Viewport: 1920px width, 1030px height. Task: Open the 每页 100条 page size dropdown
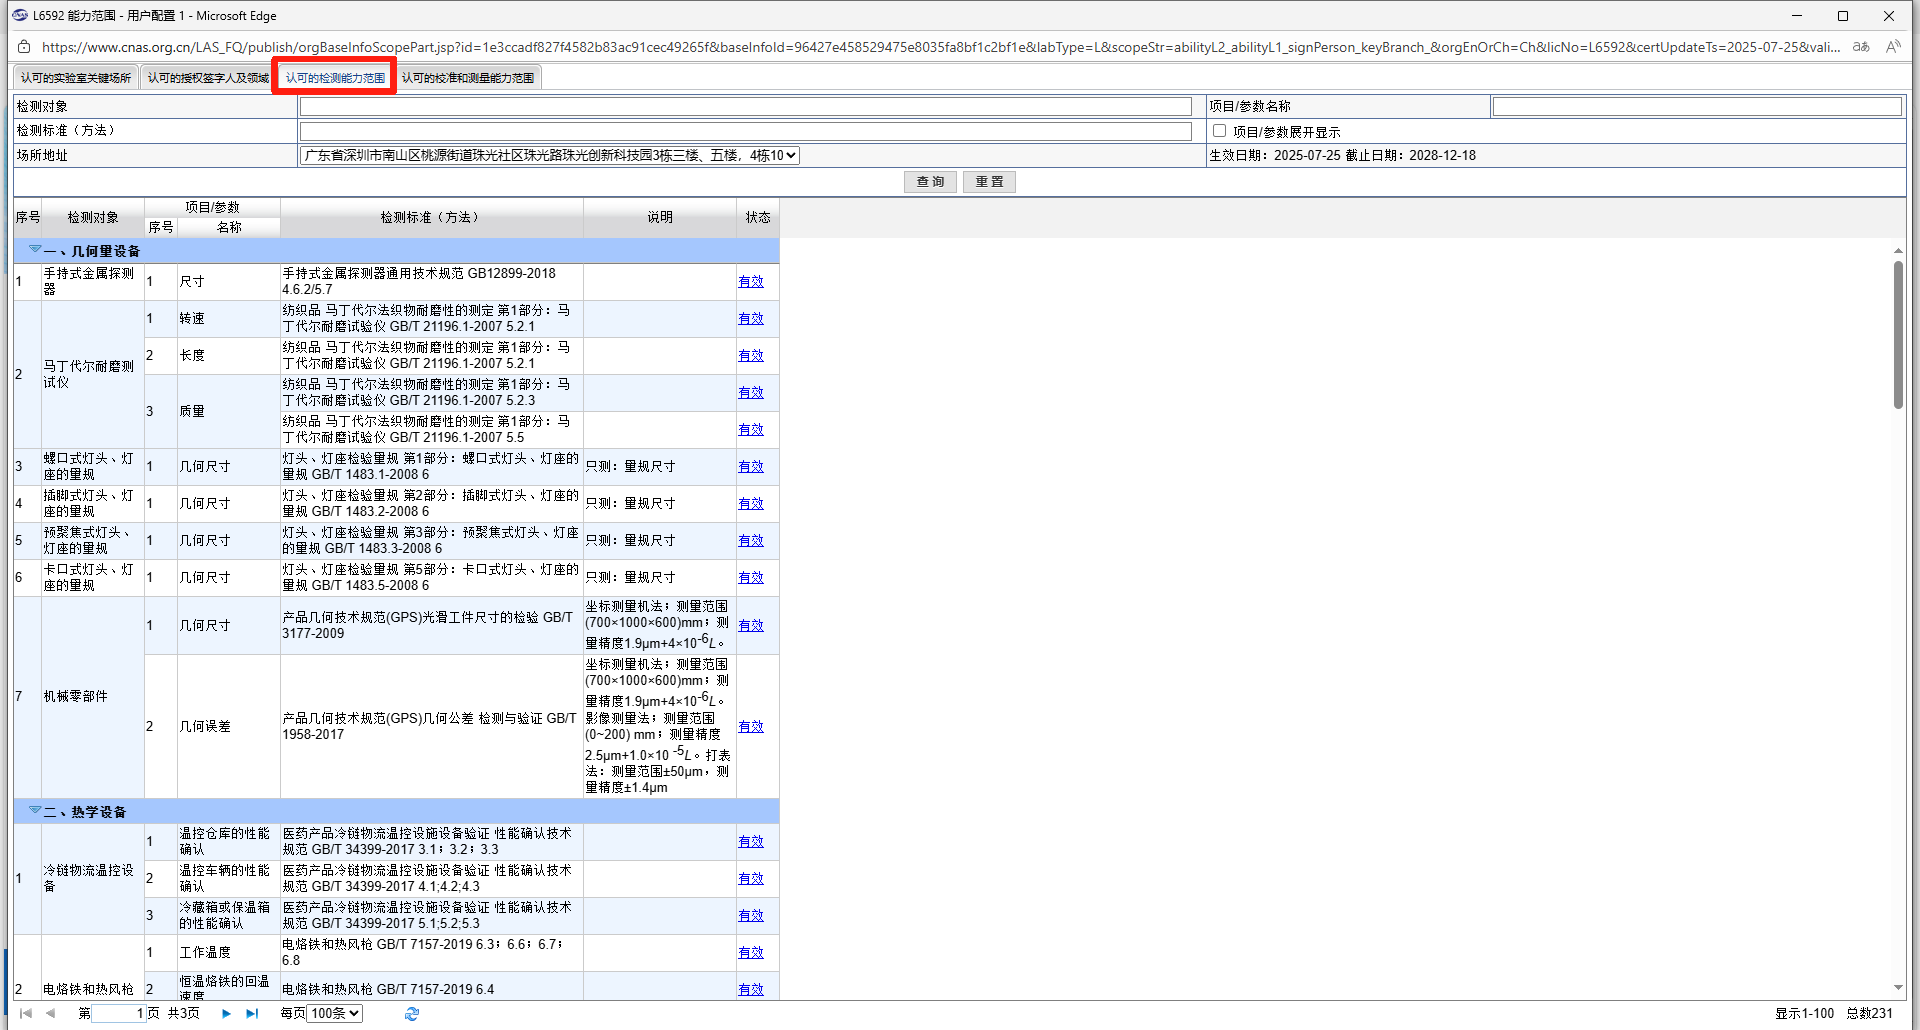coord(334,1013)
